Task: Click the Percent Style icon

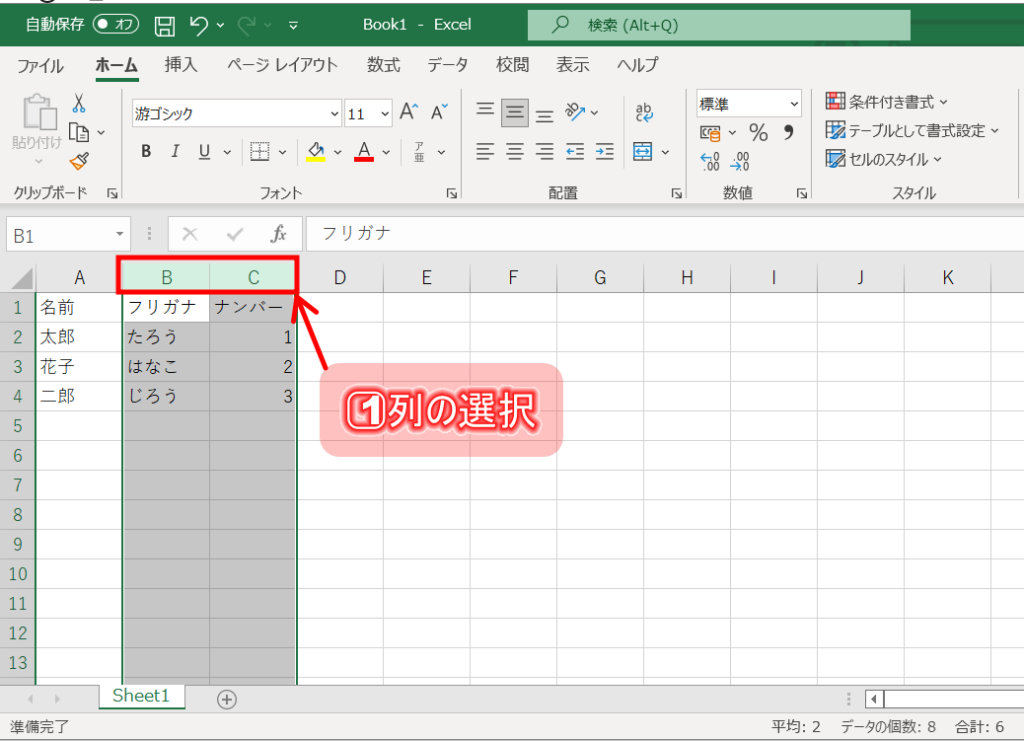Action: tap(758, 133)
